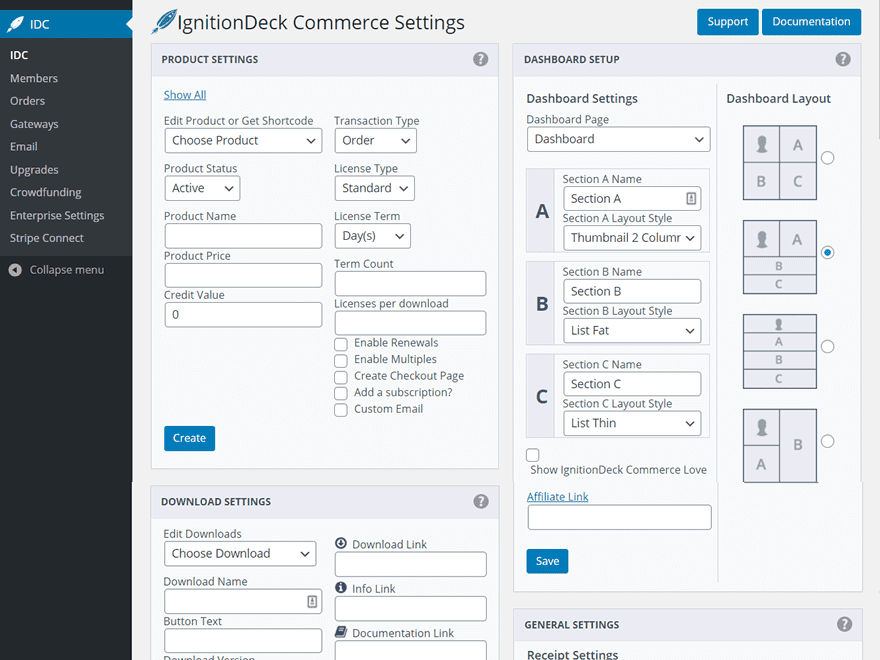Screen dimensions: 880x660
Task: Click the four-quadrant A B C layout thumbnail
Action: point(780,163)
